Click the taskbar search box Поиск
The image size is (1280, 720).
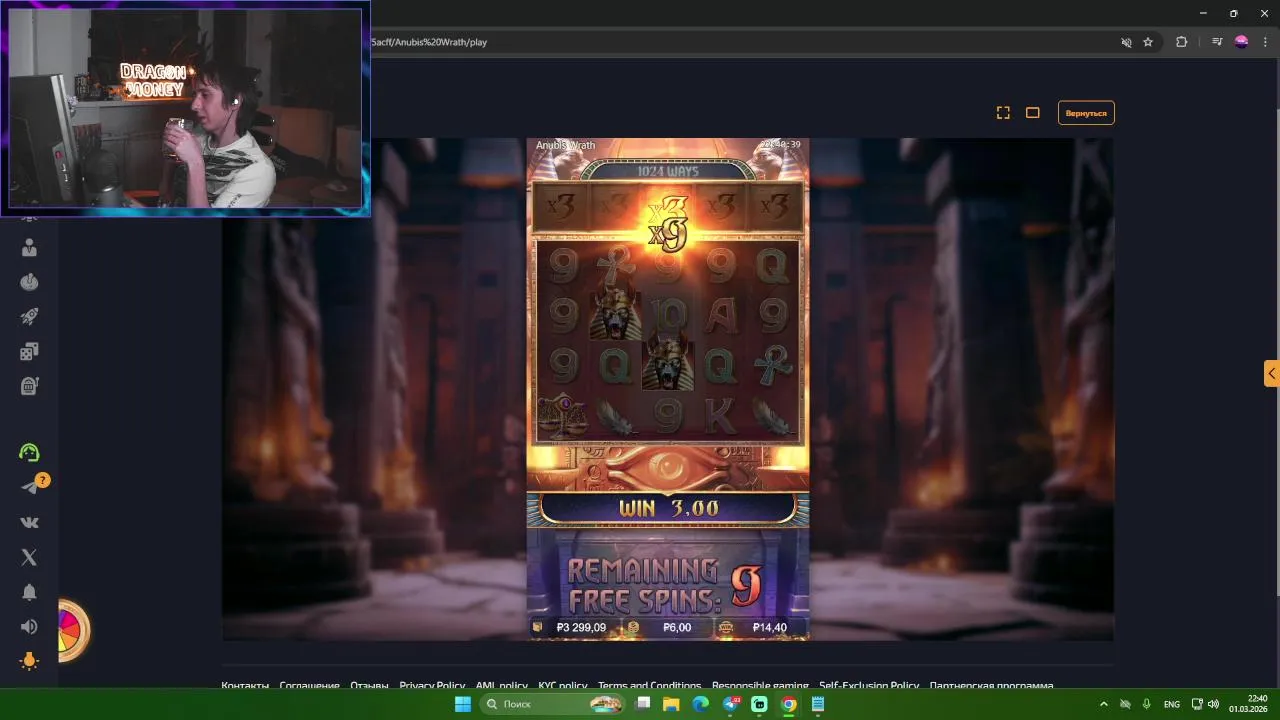[x=551, y=704]
